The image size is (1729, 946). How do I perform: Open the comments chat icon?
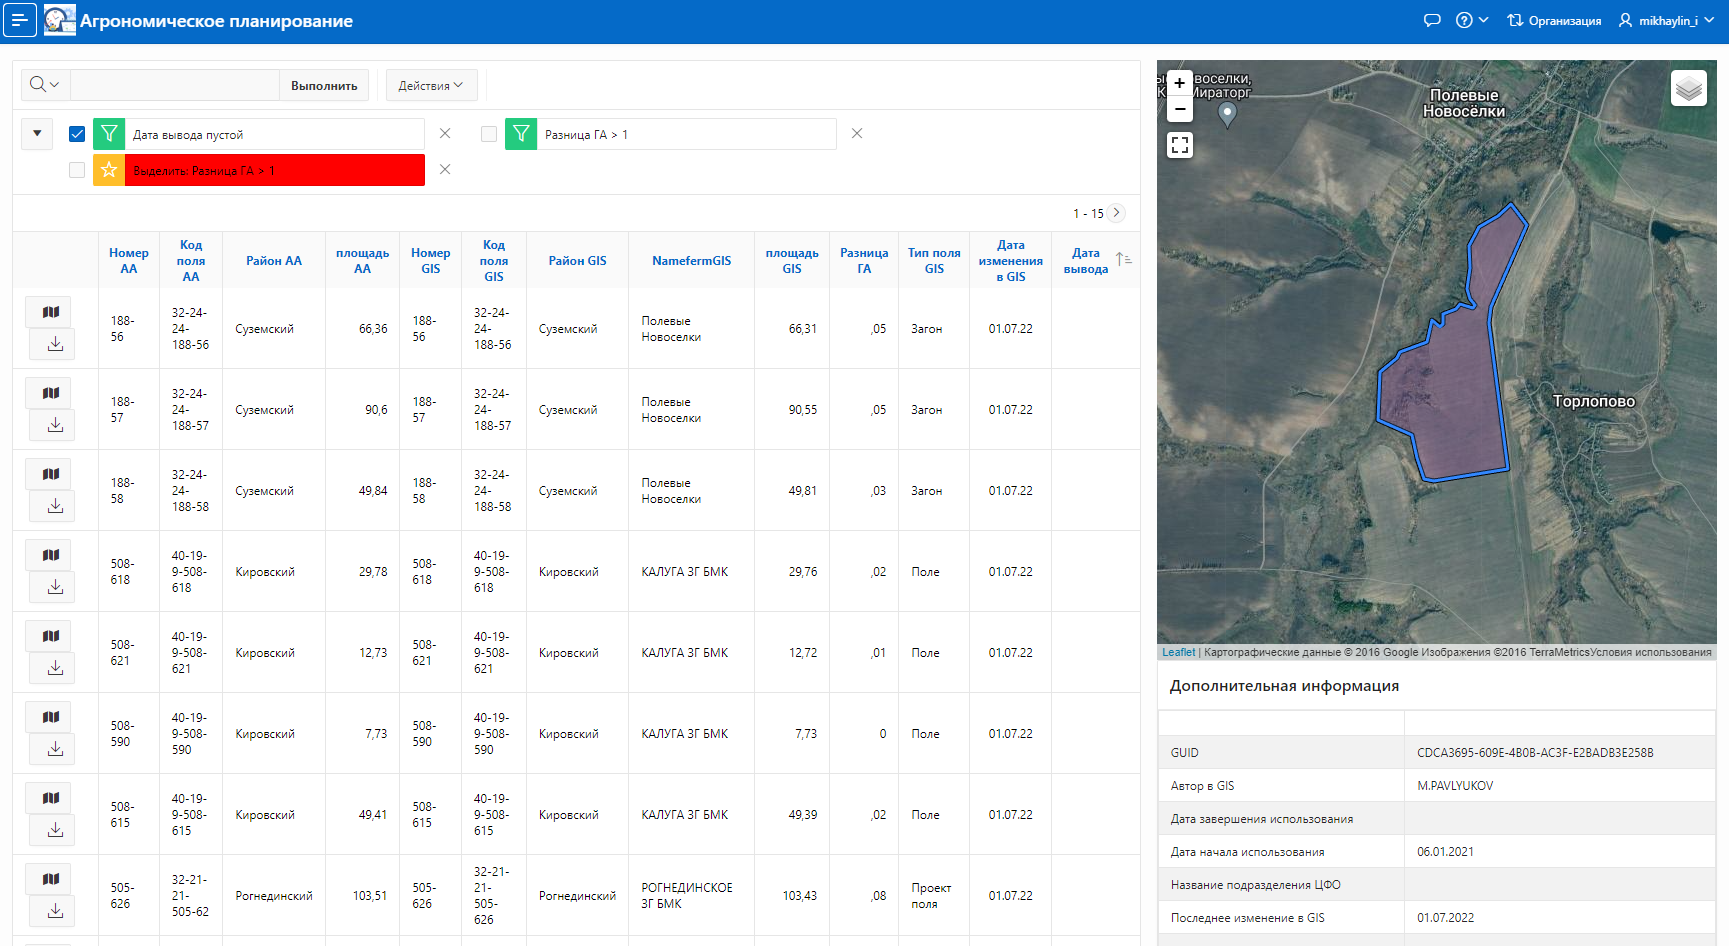coord(1432,20)
